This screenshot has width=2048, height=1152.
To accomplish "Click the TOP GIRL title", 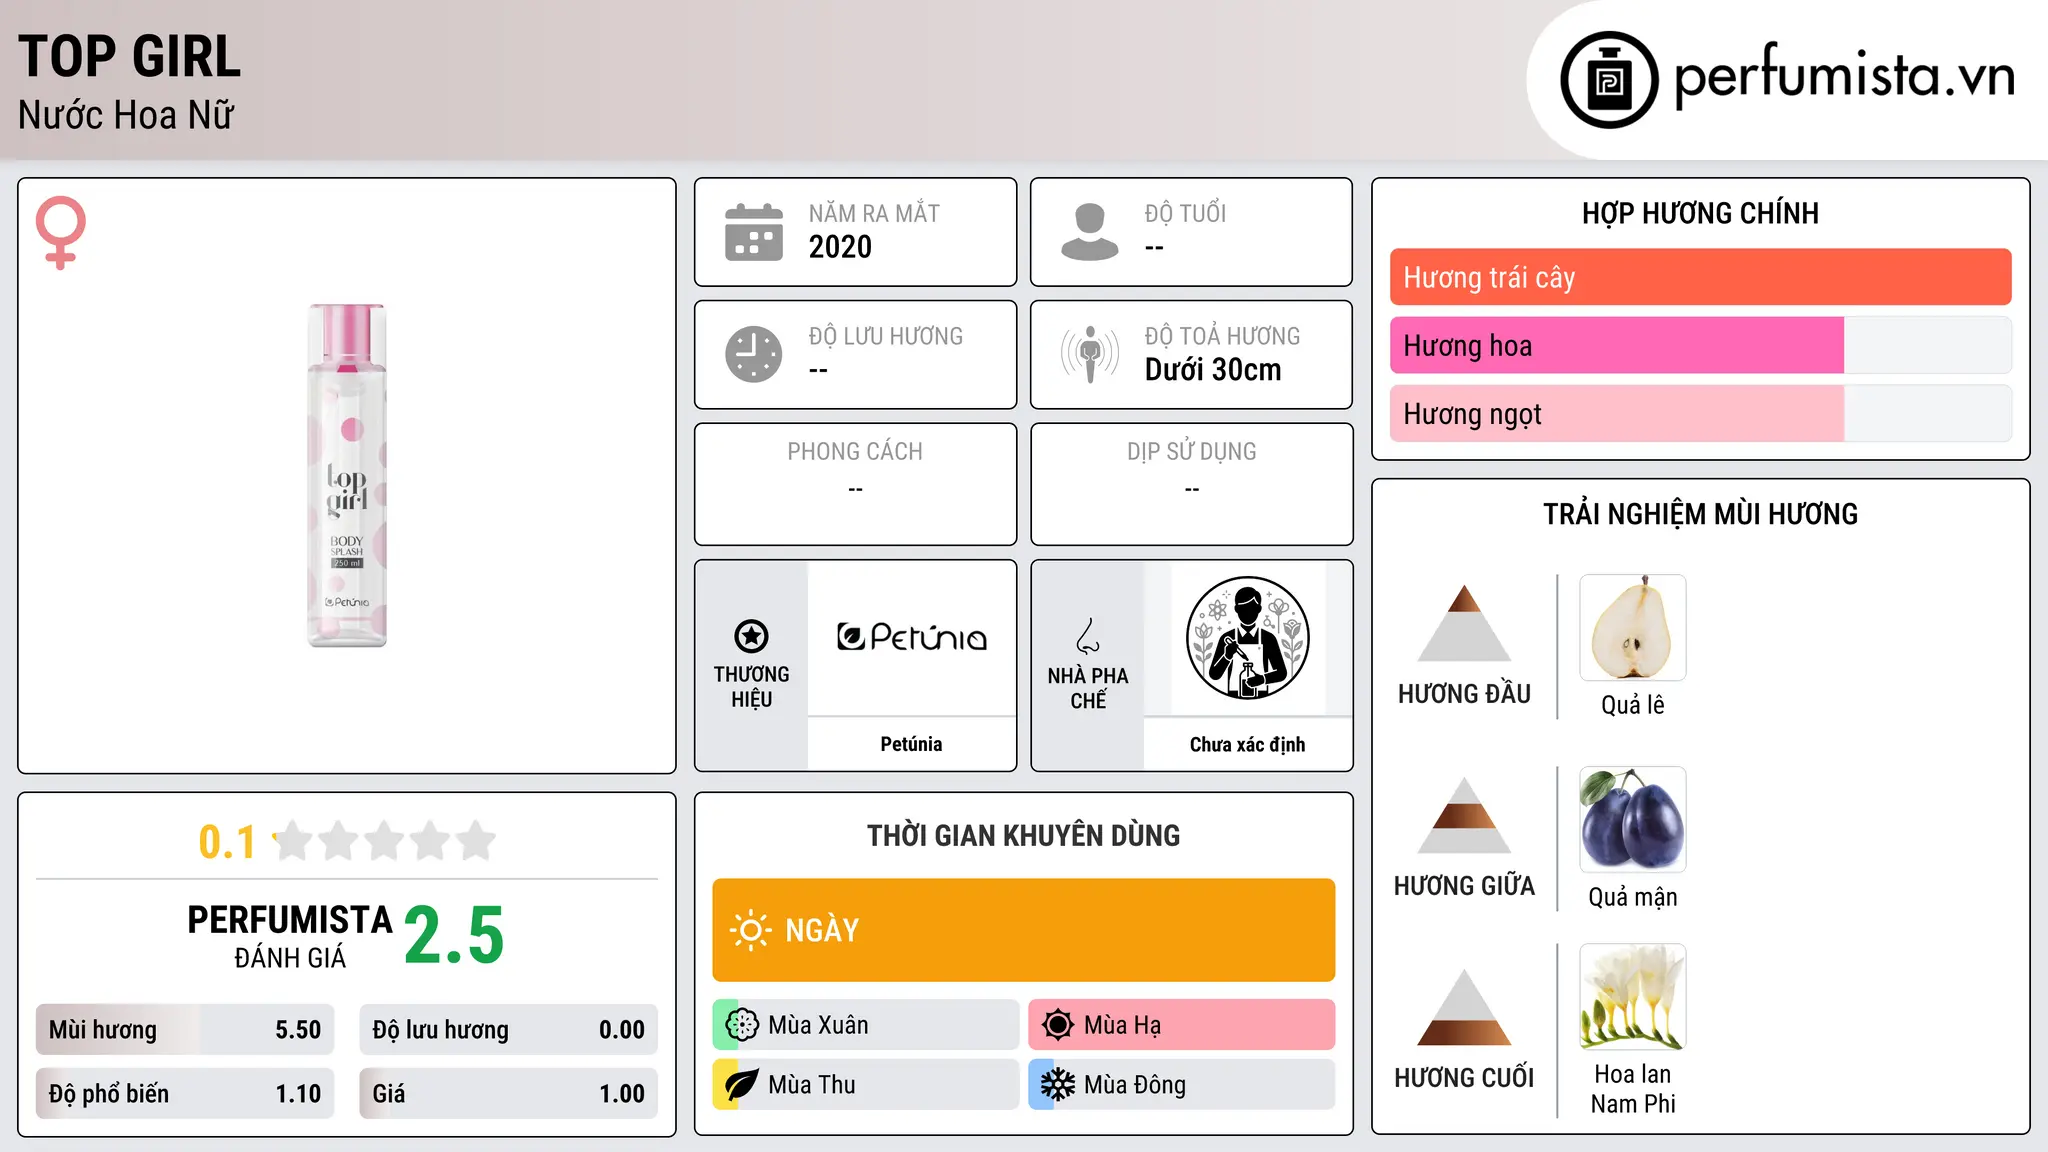I will (x=130, y=56).
